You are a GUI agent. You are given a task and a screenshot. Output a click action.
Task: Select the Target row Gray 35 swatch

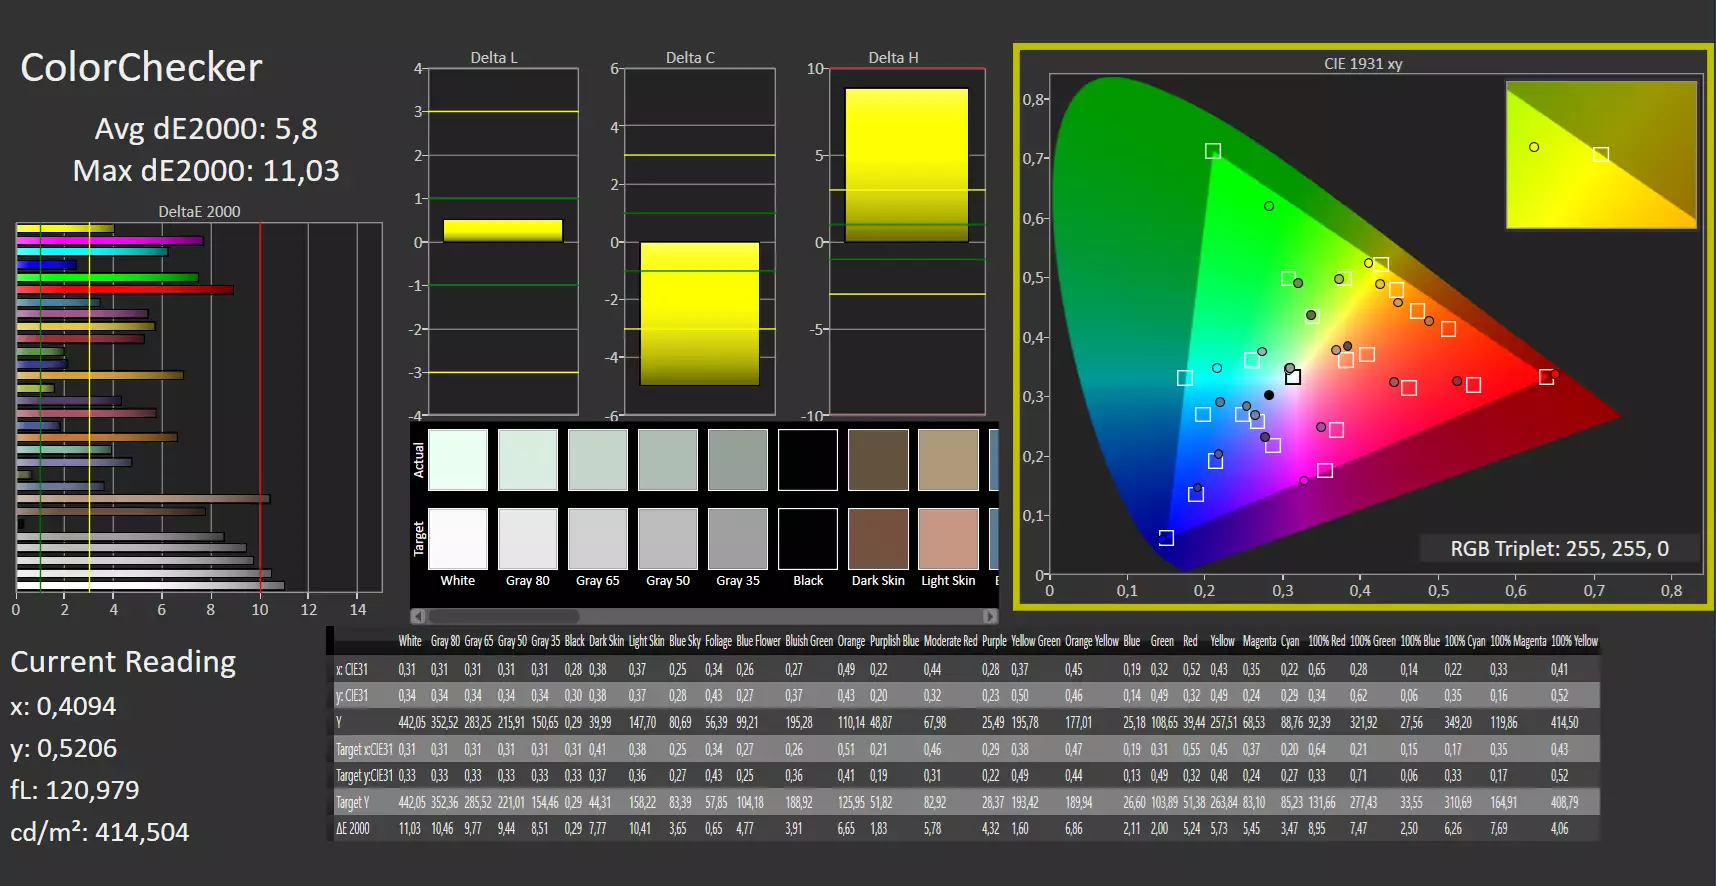coord(738,538)
